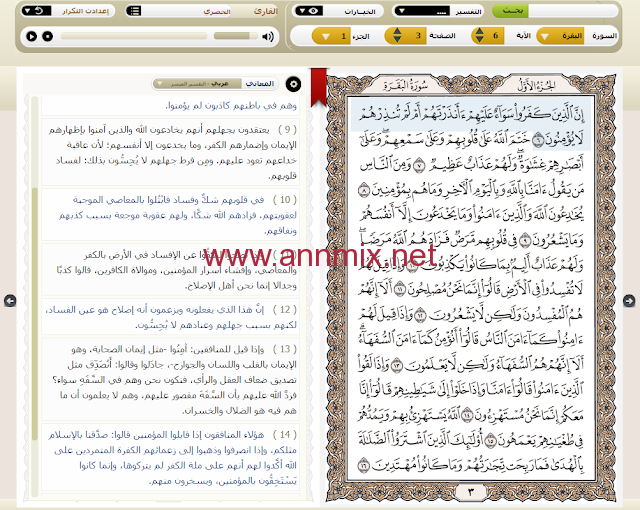Open repeat settings via loop icon dropdown
640x510 pixels.
point(36,11)
